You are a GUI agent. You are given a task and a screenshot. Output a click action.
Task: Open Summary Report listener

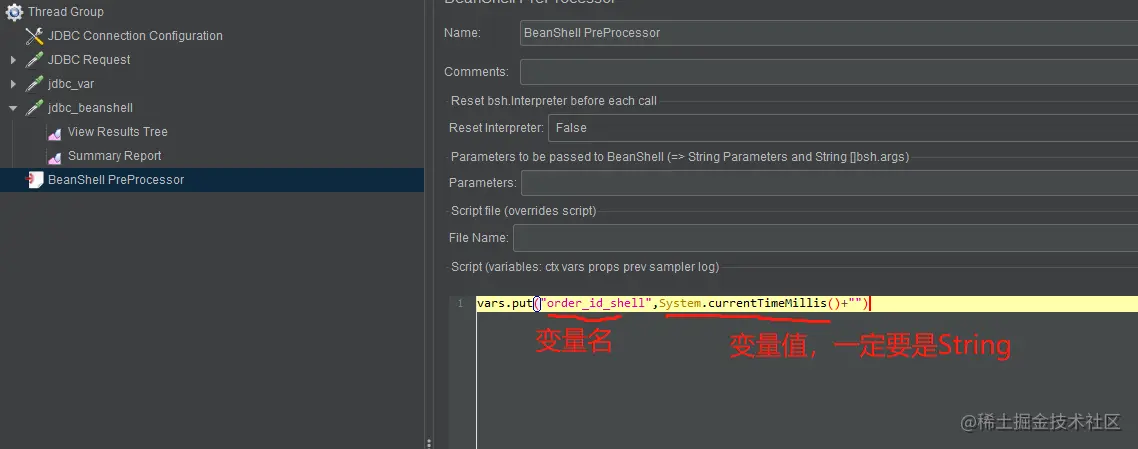(x=115, y=156)
